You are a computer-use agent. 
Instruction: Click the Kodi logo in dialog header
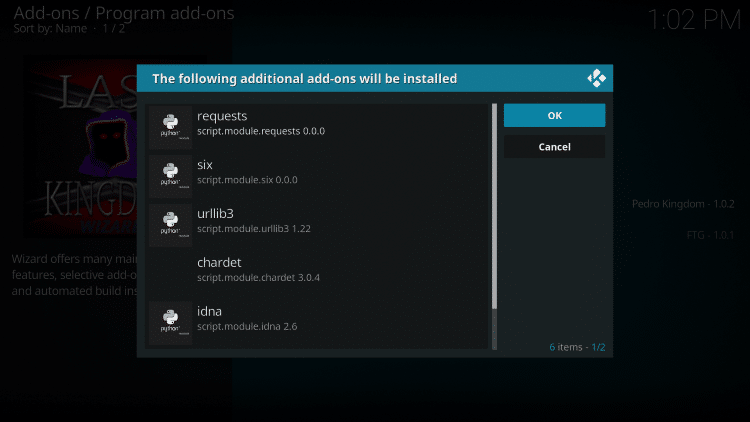596,78
